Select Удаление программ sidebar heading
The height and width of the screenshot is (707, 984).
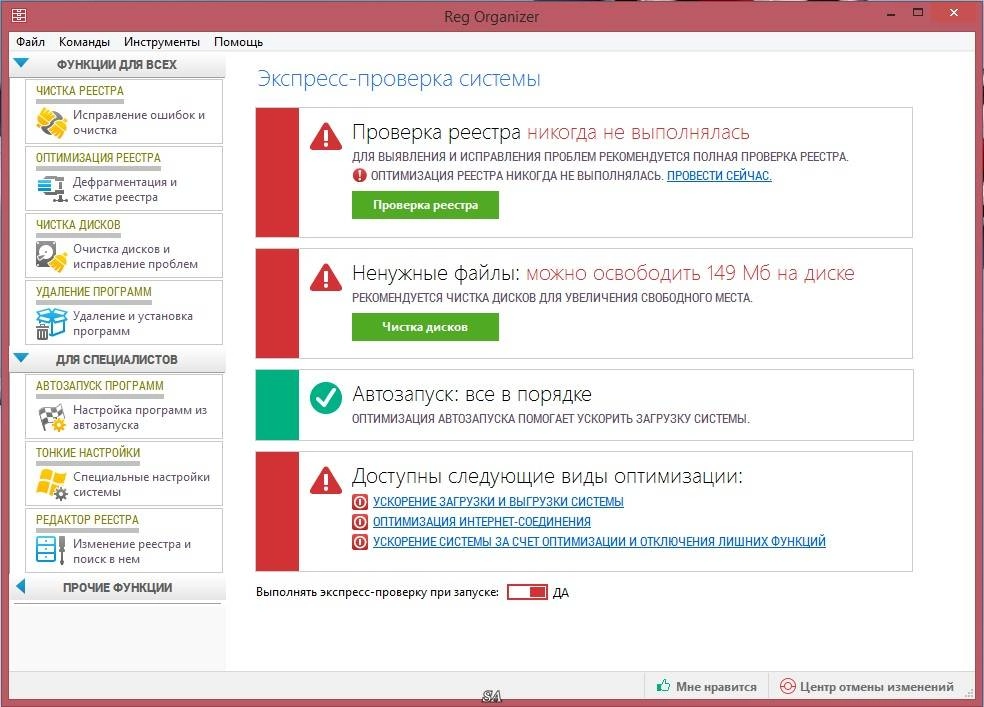(94, 292)
